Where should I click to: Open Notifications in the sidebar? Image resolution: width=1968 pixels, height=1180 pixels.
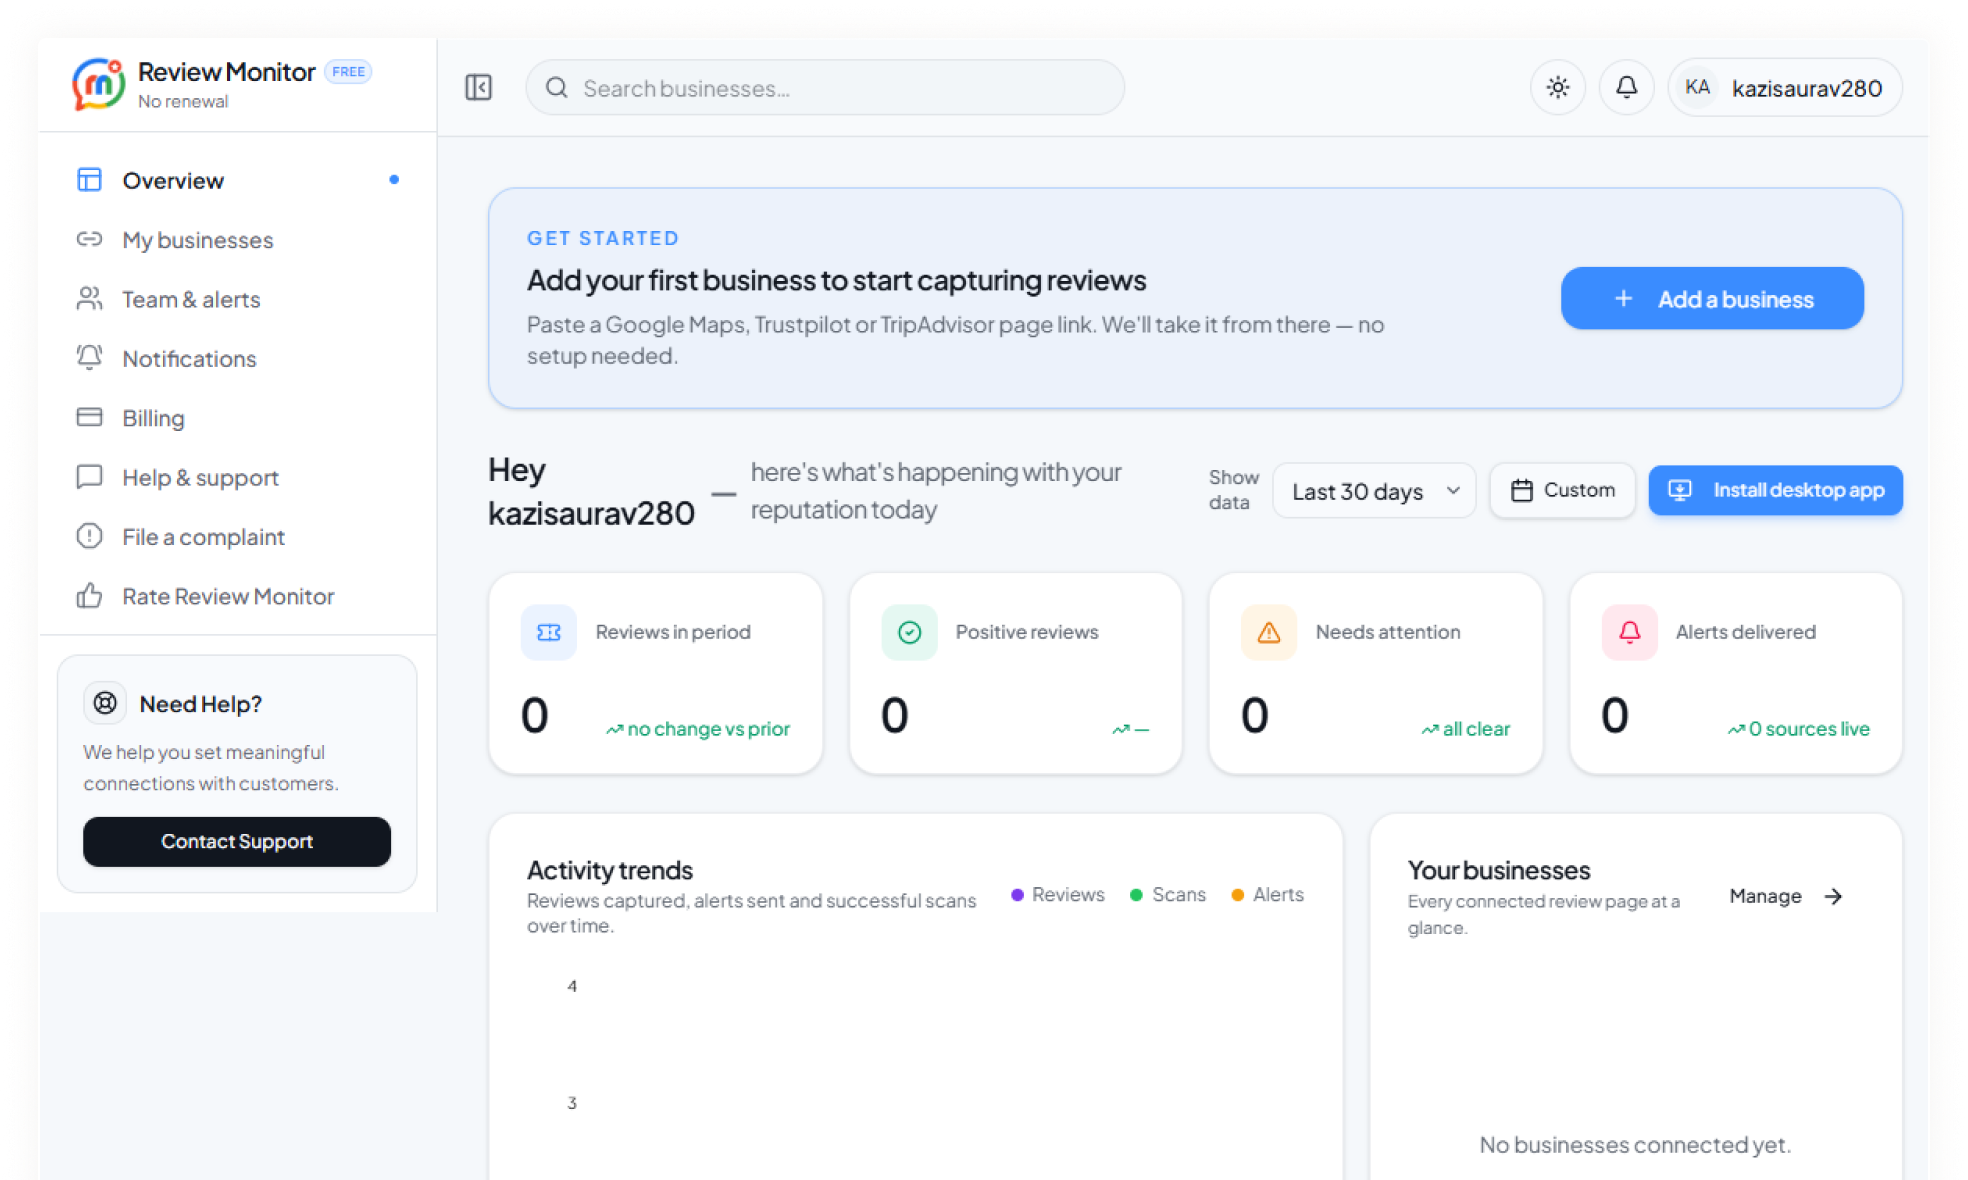pyautogui.click(x=238, y=359)
